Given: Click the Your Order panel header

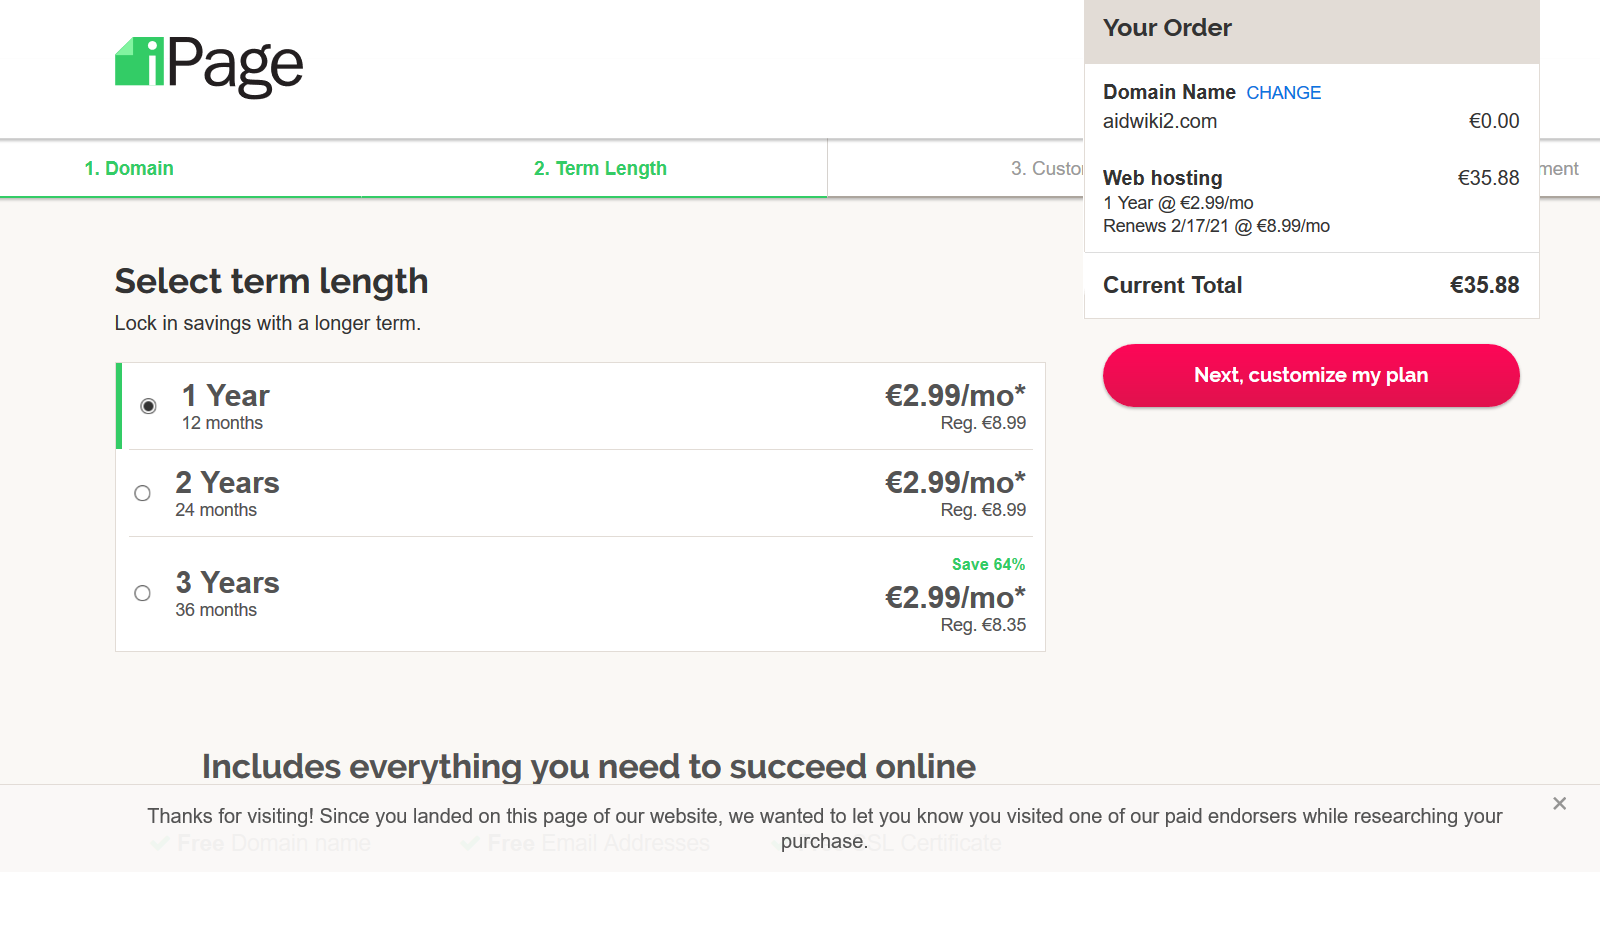Looking at the screenshot, I should (1167, 28).
